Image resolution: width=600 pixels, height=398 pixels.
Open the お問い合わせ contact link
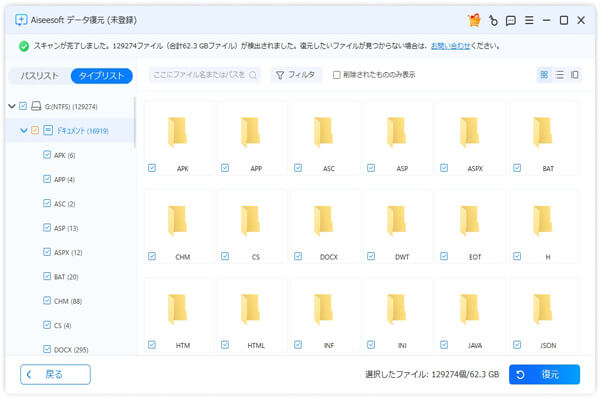450,46
